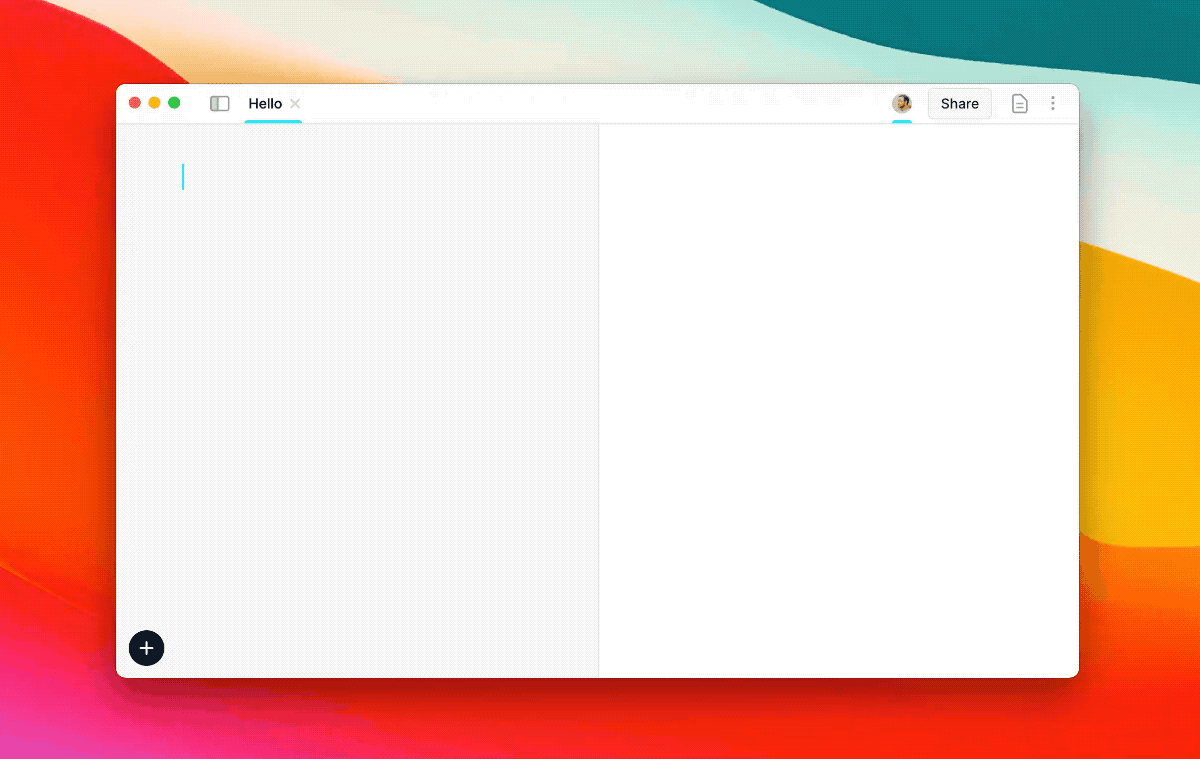Image resolution: width=1200 pixels, height=759 pixels.
Task: Open the user avatar profile
Action: 902,103
